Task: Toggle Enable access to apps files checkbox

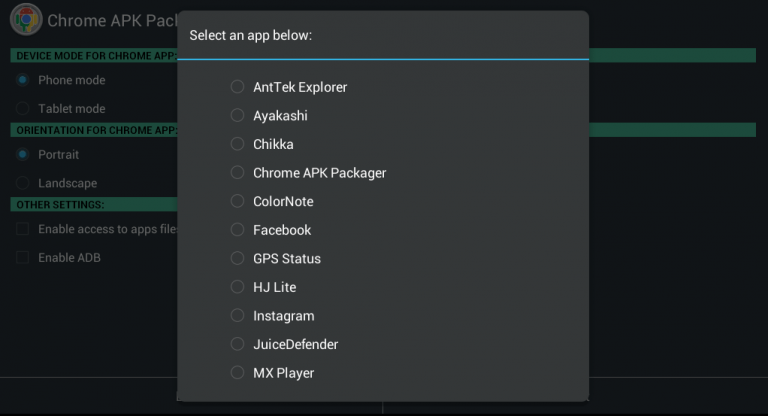Action: [x=23, y=229]
